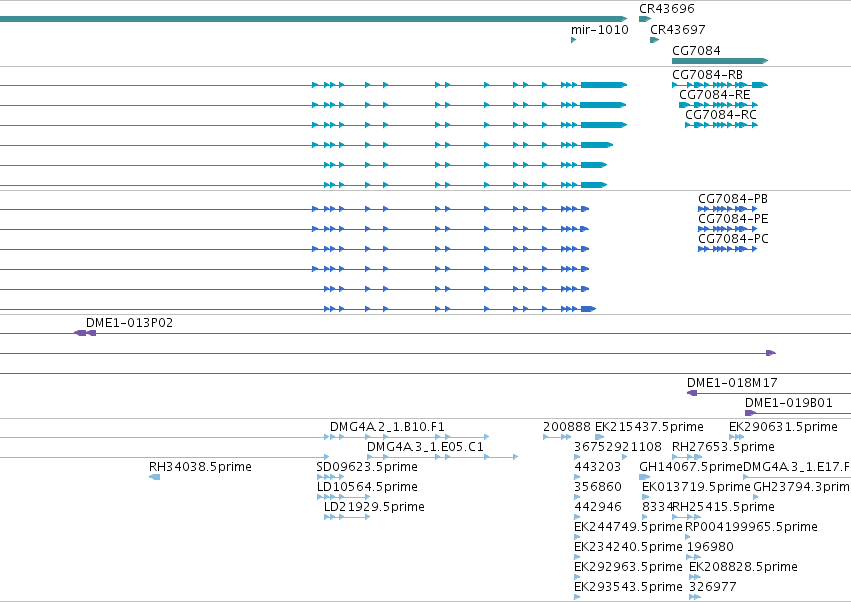The width and height of the screenshot is (851, 602).
Task: Click protein CG7084-PE label
Action: tap(733, 219)
